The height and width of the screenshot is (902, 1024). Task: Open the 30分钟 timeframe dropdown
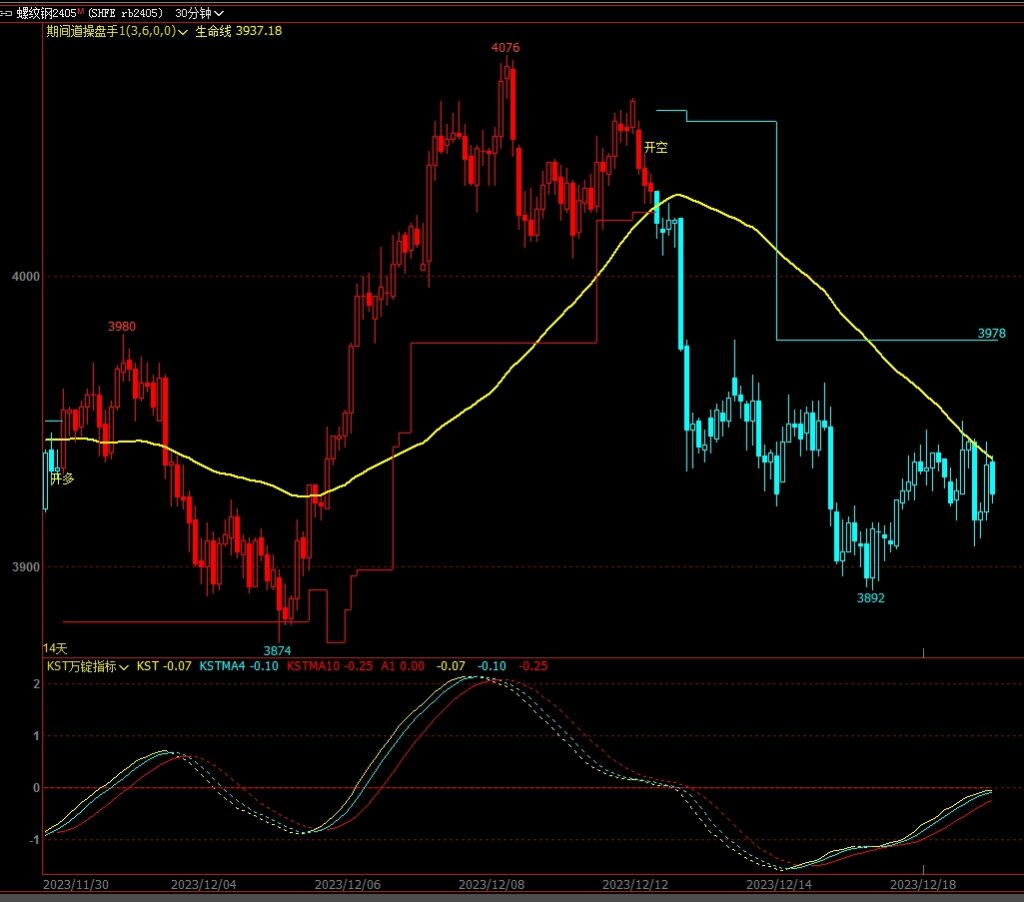(x=199, y=13)
